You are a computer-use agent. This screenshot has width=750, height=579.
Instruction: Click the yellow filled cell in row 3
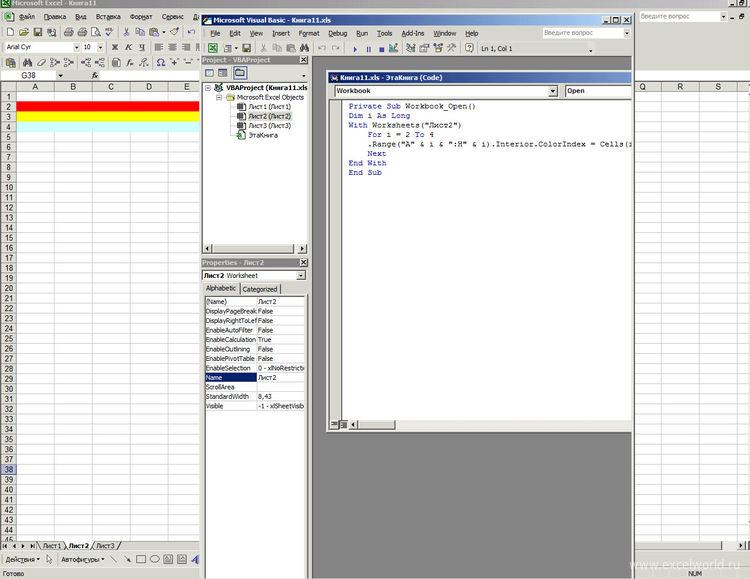click(x=108, y=116)
